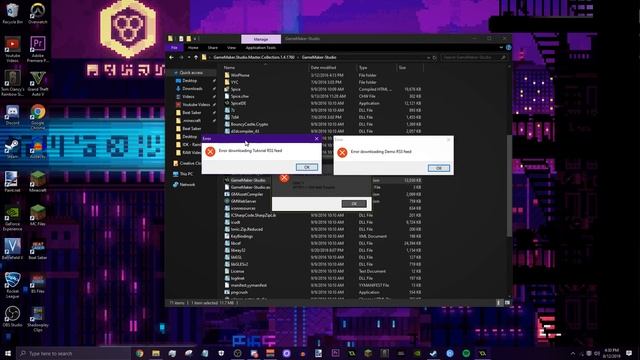The image size is (640, 360).
Task: Launch Audacity from the desktop
Action: 38,149
